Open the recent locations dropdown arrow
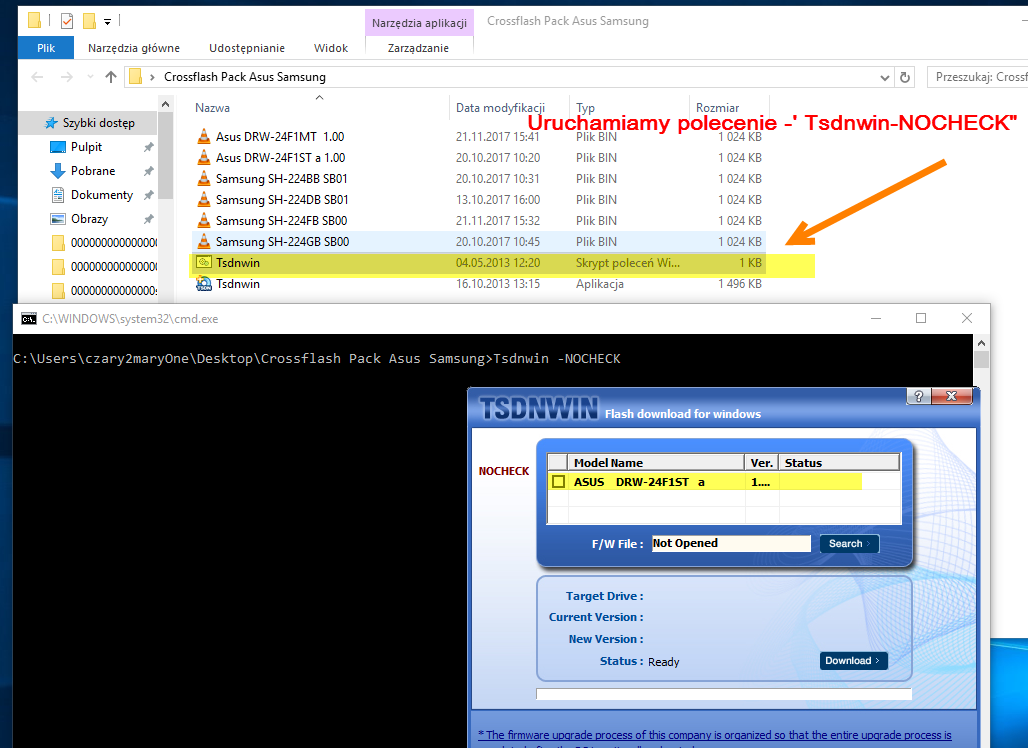 point(90,77)
